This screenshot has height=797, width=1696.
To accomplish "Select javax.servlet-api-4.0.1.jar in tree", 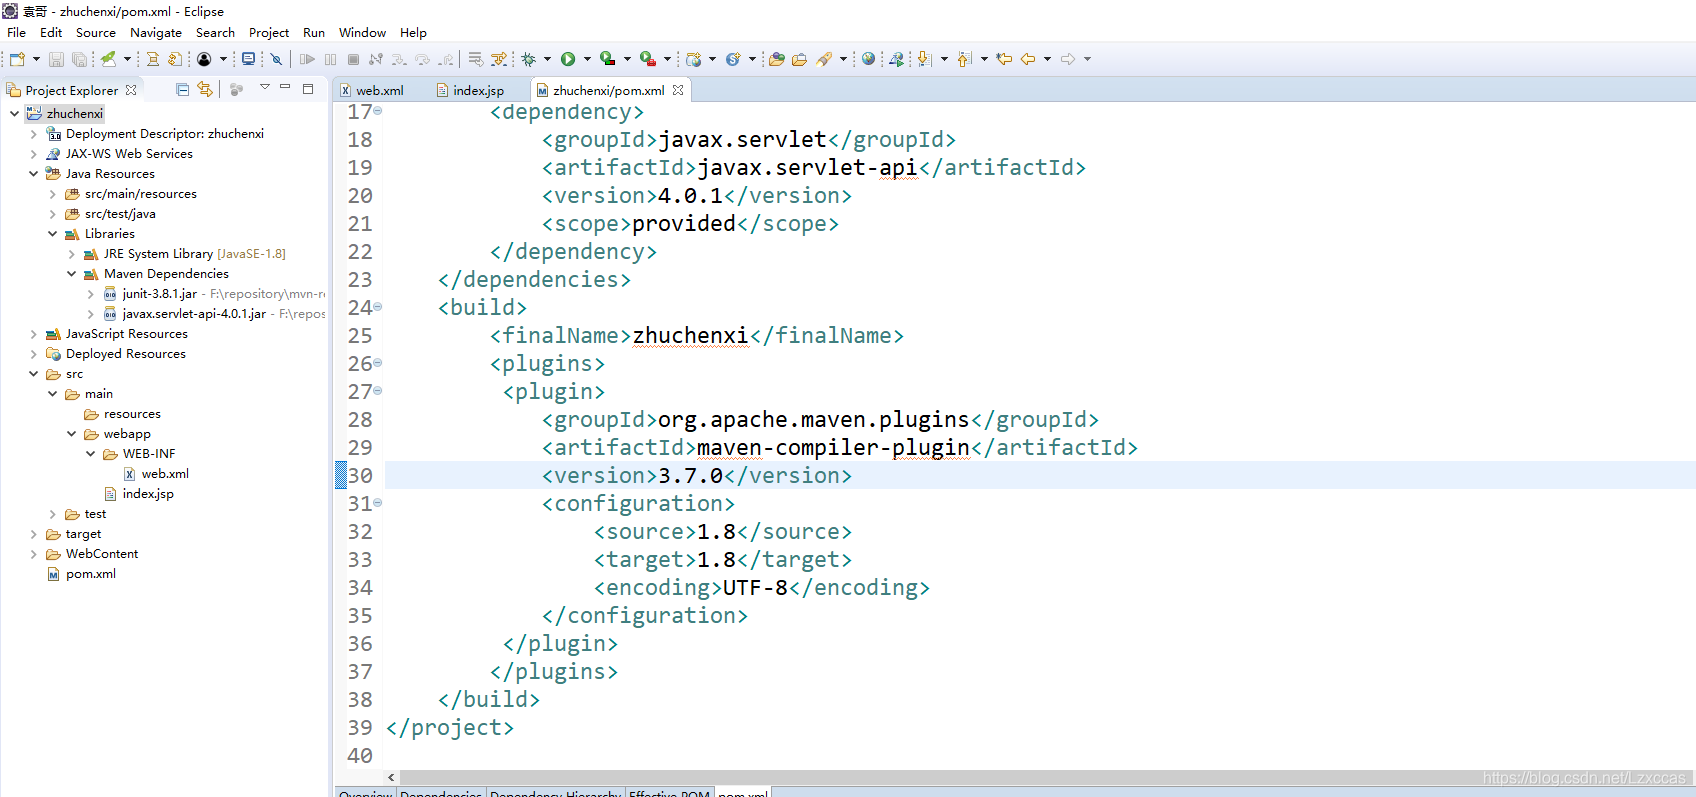I will click(194, 314).
